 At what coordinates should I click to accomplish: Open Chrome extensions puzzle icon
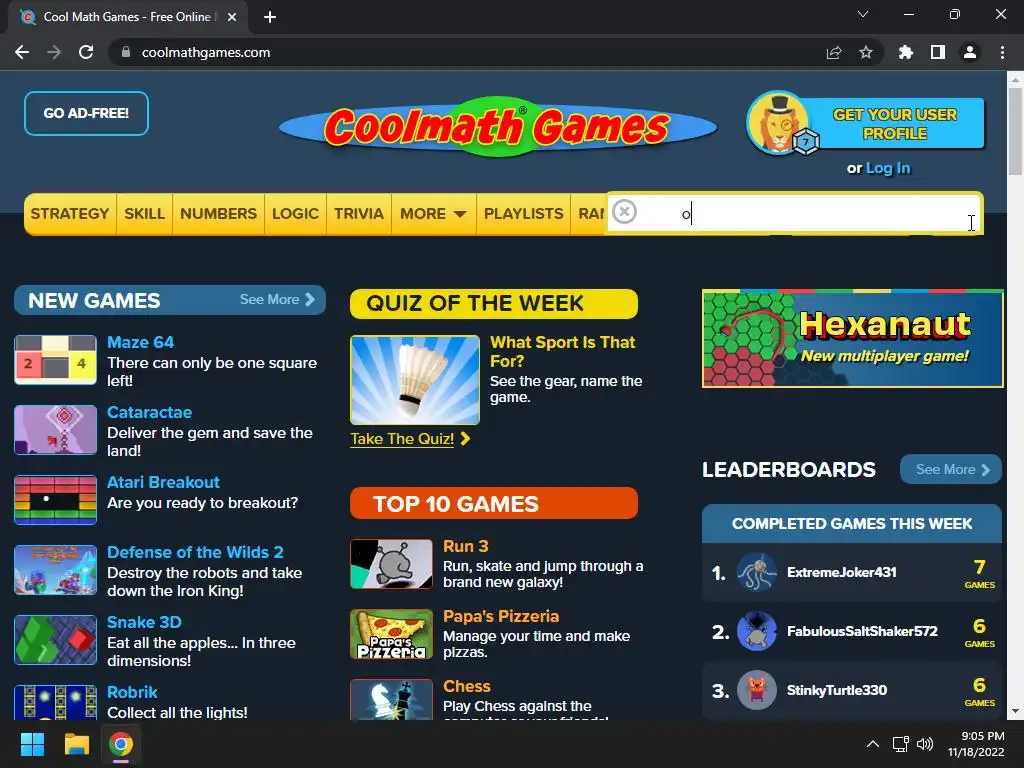tap(906, 52)
